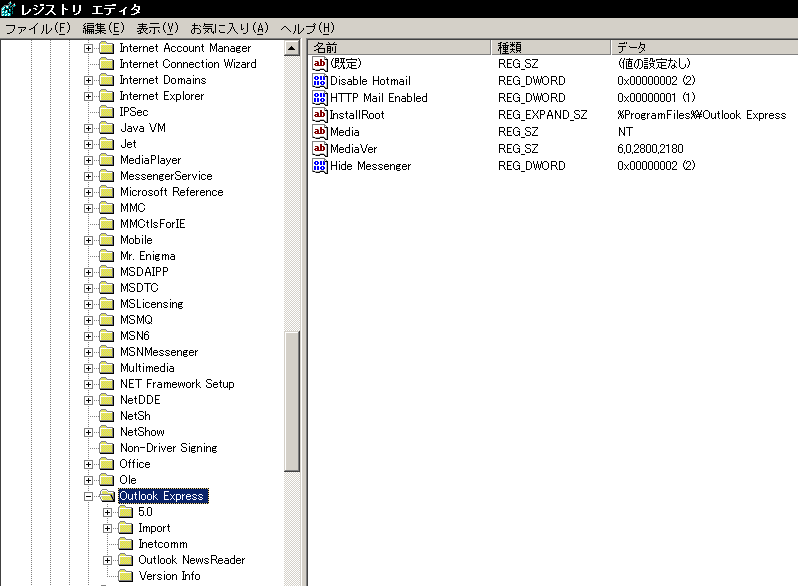The height and width of the screenshot is (586, 798).
Task: Expand the 5.0 subkey
Action: 108,512
